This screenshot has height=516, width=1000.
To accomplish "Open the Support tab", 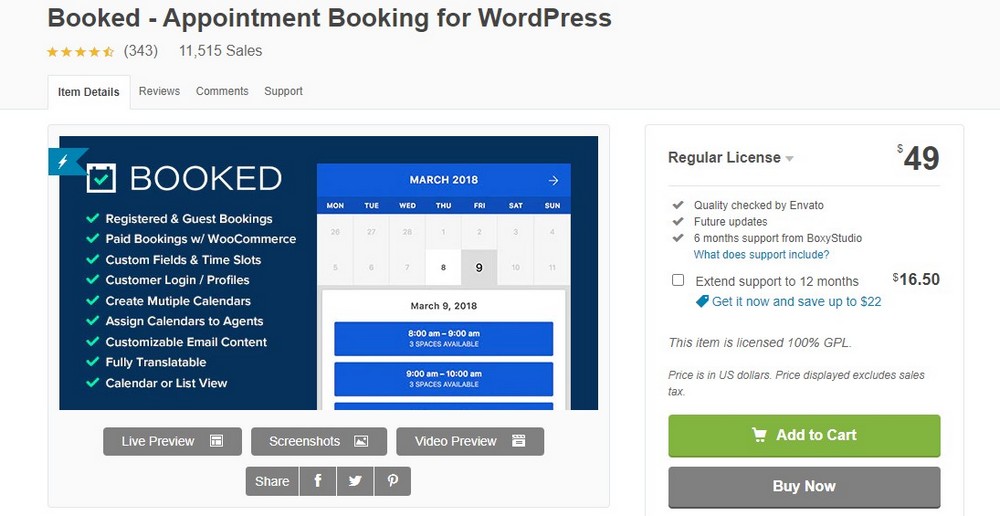I will click(x=283, y=91).
